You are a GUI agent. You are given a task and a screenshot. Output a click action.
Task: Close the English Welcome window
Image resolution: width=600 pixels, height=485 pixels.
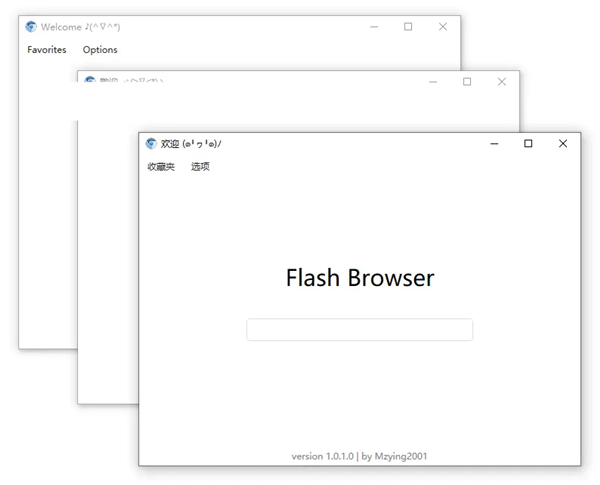(442, 27)
